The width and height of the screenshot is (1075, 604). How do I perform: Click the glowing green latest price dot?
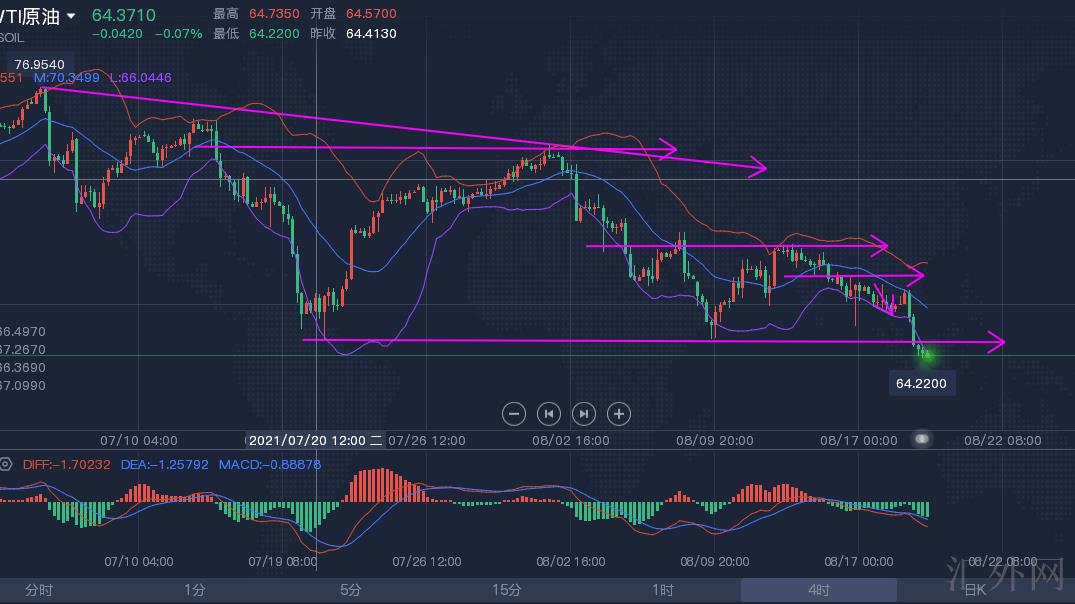(x=927, y=355)
